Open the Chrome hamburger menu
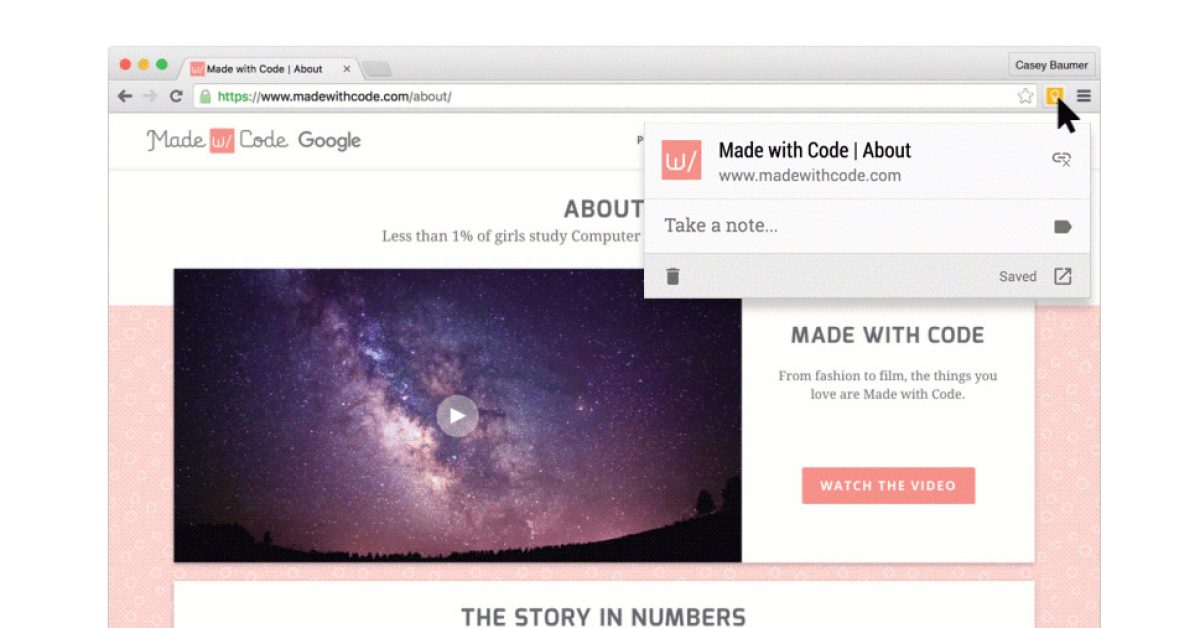The height and width of the screenshot is (628, 1200). pos(1083,96)
